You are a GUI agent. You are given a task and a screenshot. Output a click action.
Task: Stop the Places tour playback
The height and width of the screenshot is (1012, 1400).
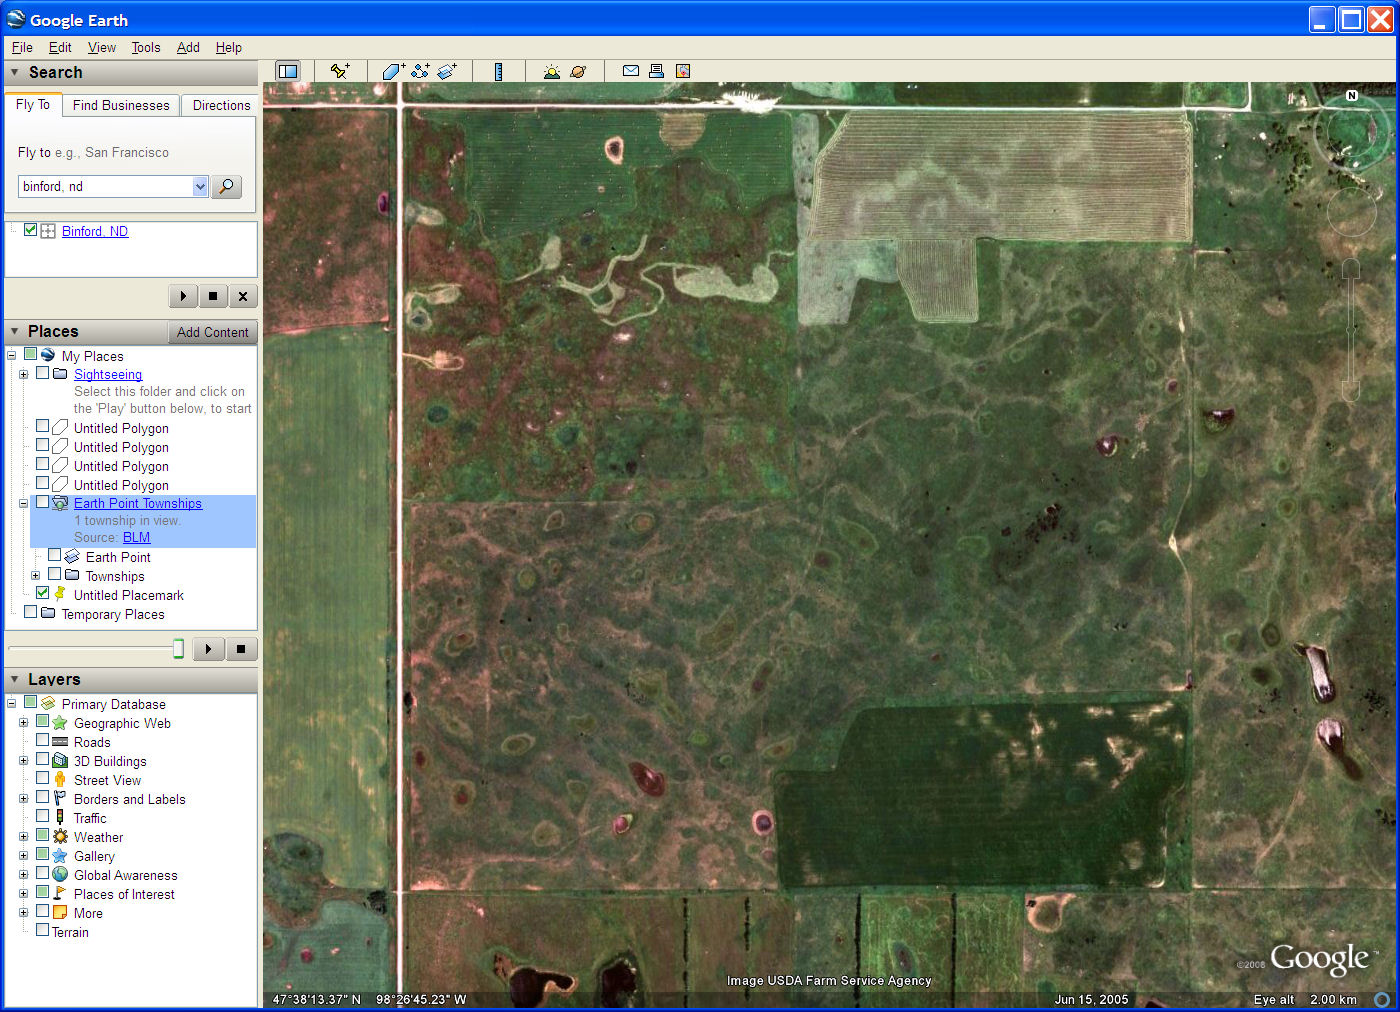[241, 649]
